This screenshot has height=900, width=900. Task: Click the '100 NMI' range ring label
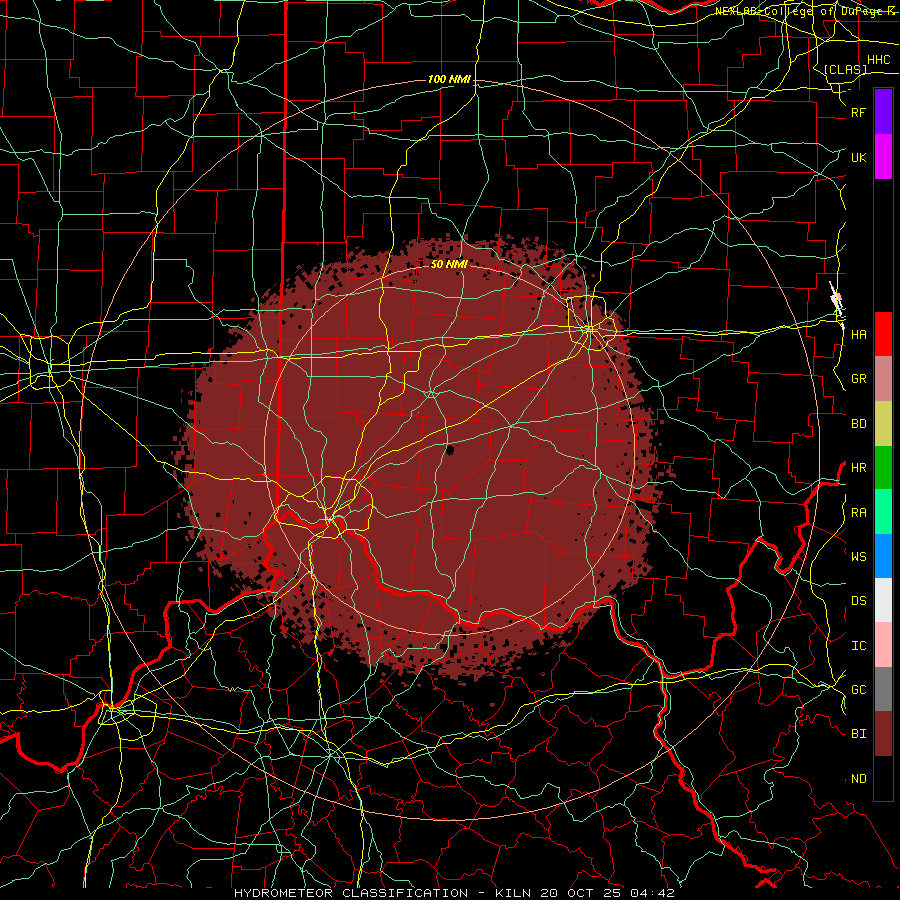[449, 79]
